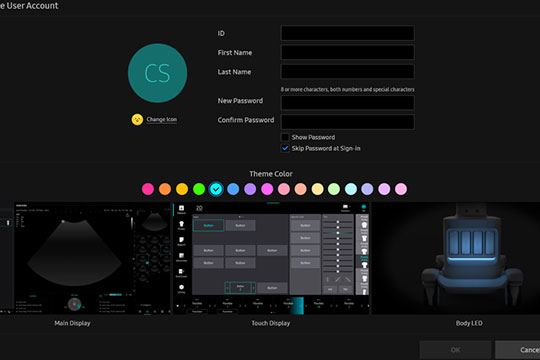
Task: Select the New Password field
Action: [347, 102]
